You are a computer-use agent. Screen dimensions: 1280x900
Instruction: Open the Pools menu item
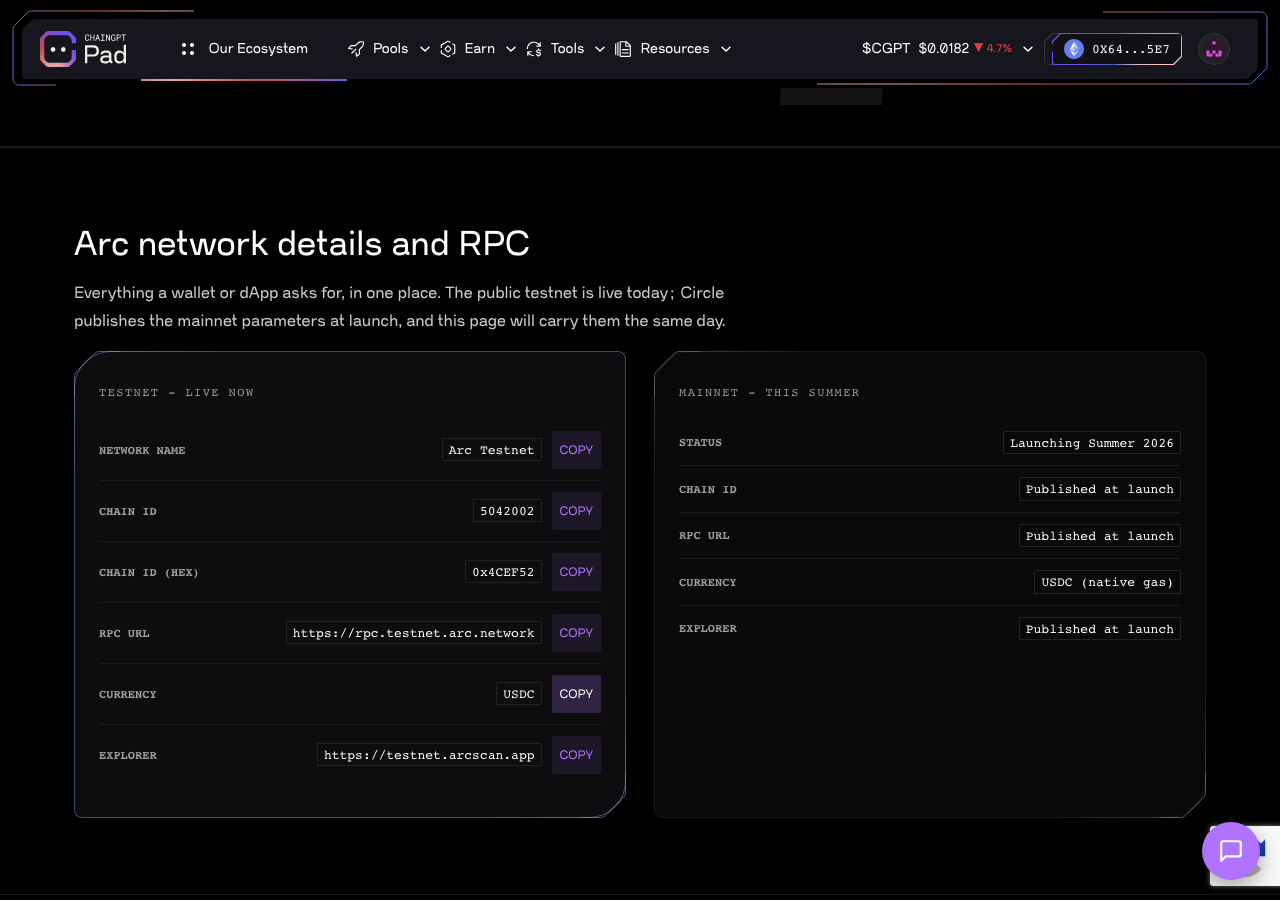[x=390, y=49]
